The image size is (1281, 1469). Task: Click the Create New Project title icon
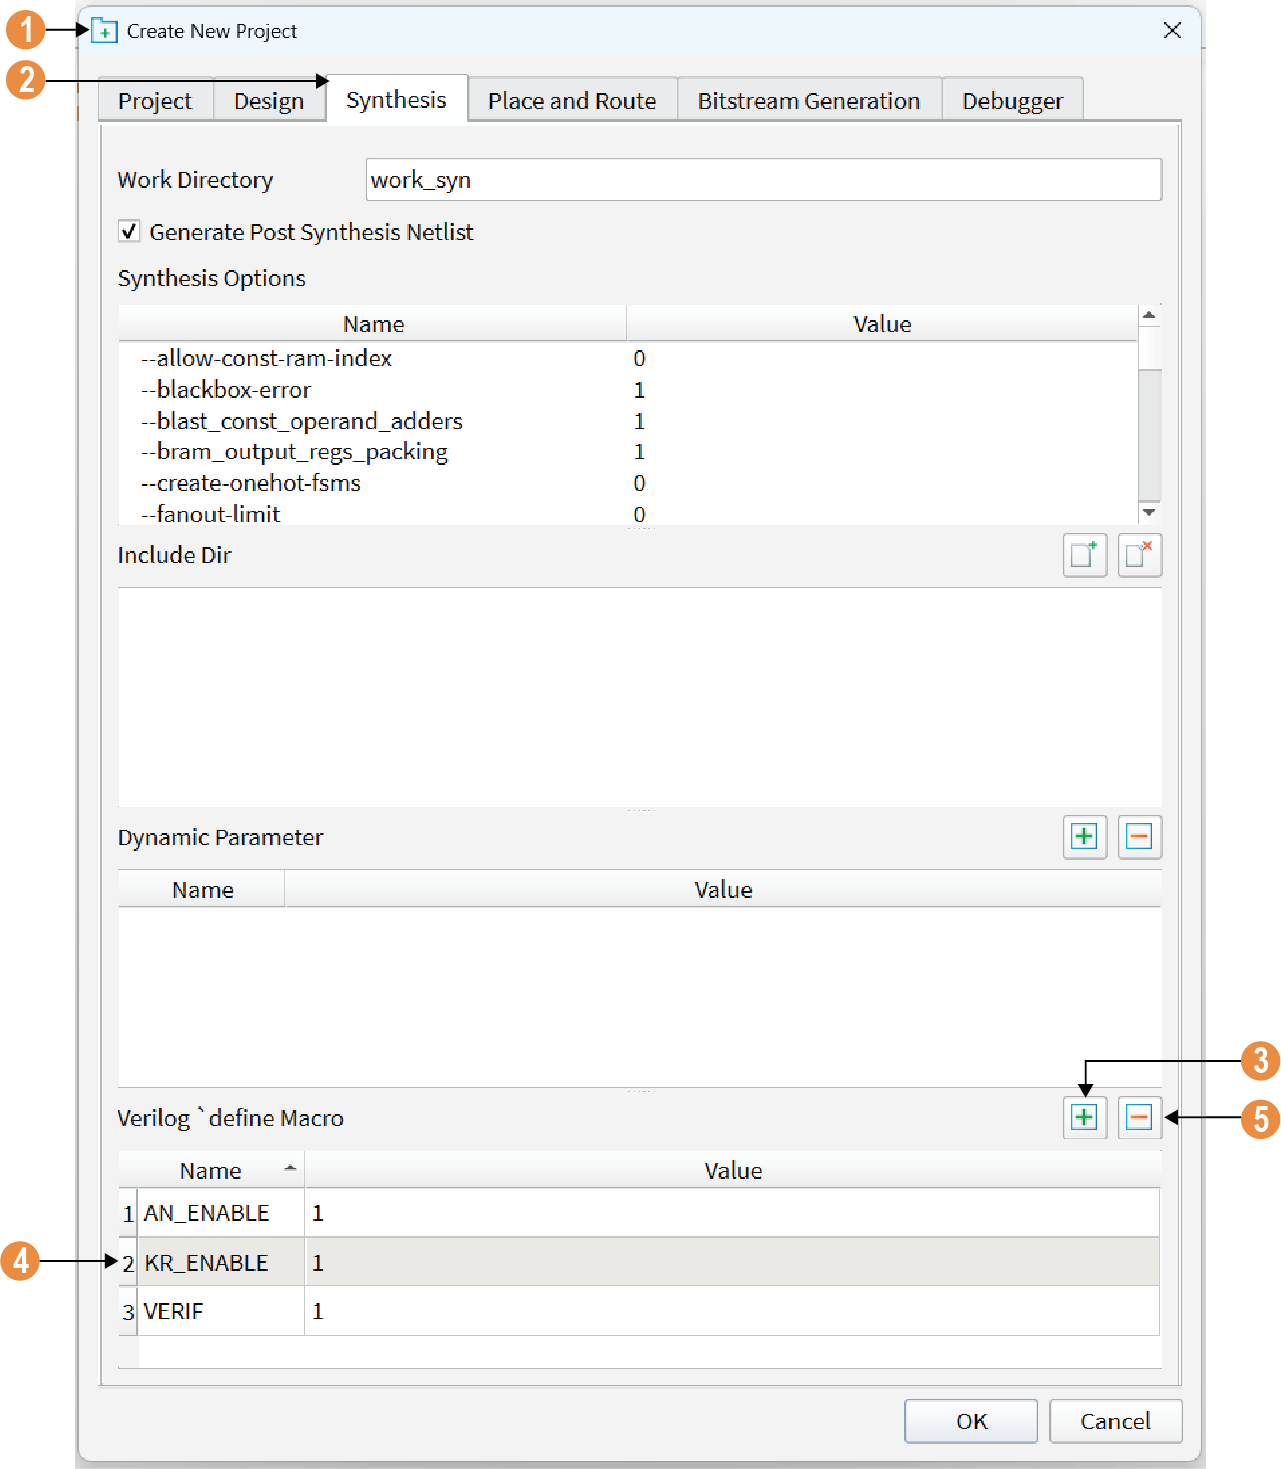point(104,31)
